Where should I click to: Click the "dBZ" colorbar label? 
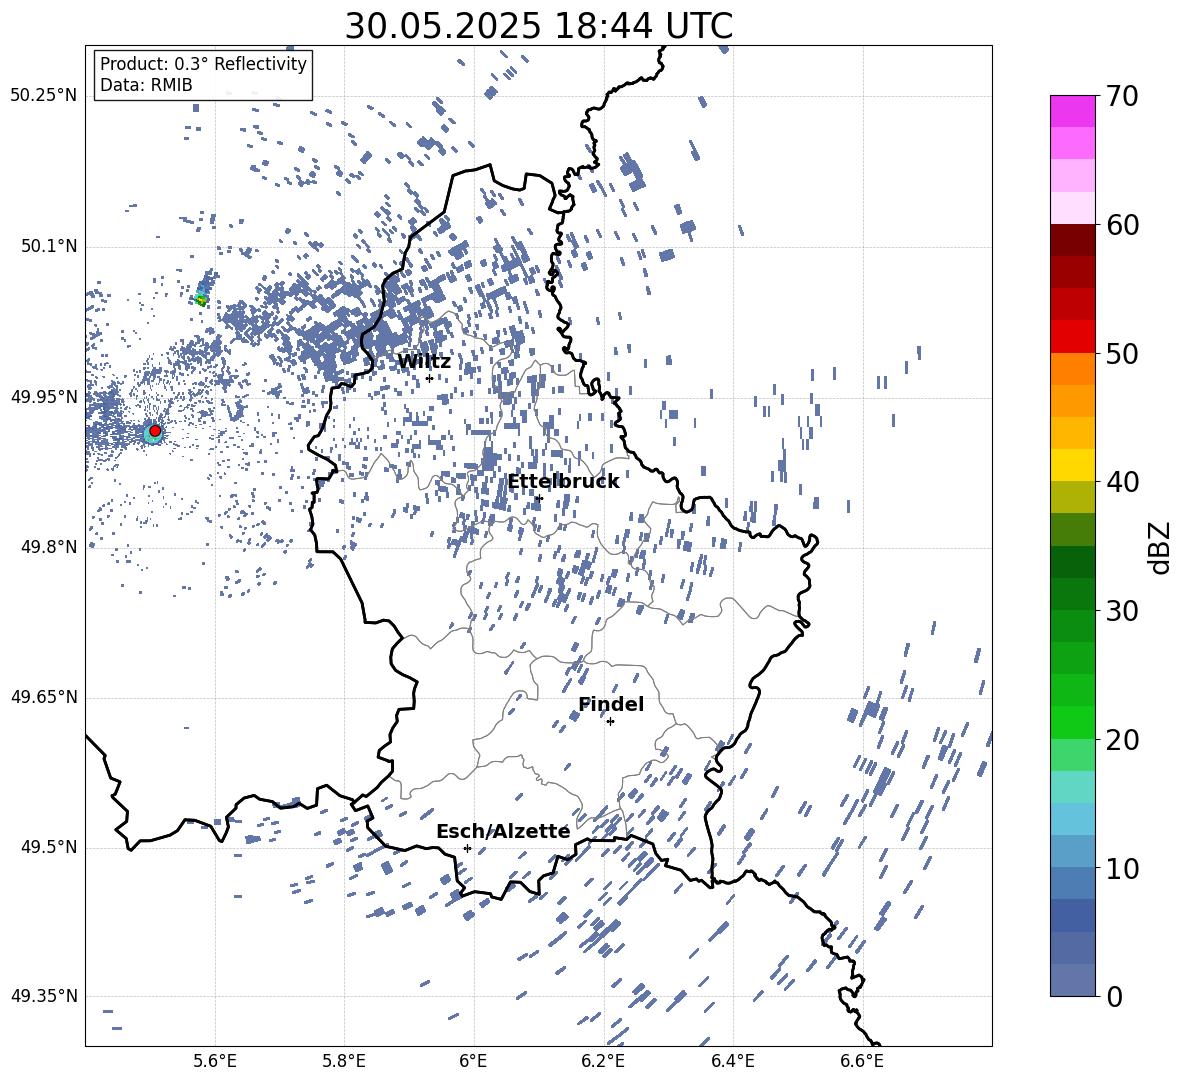point(1161,547)
